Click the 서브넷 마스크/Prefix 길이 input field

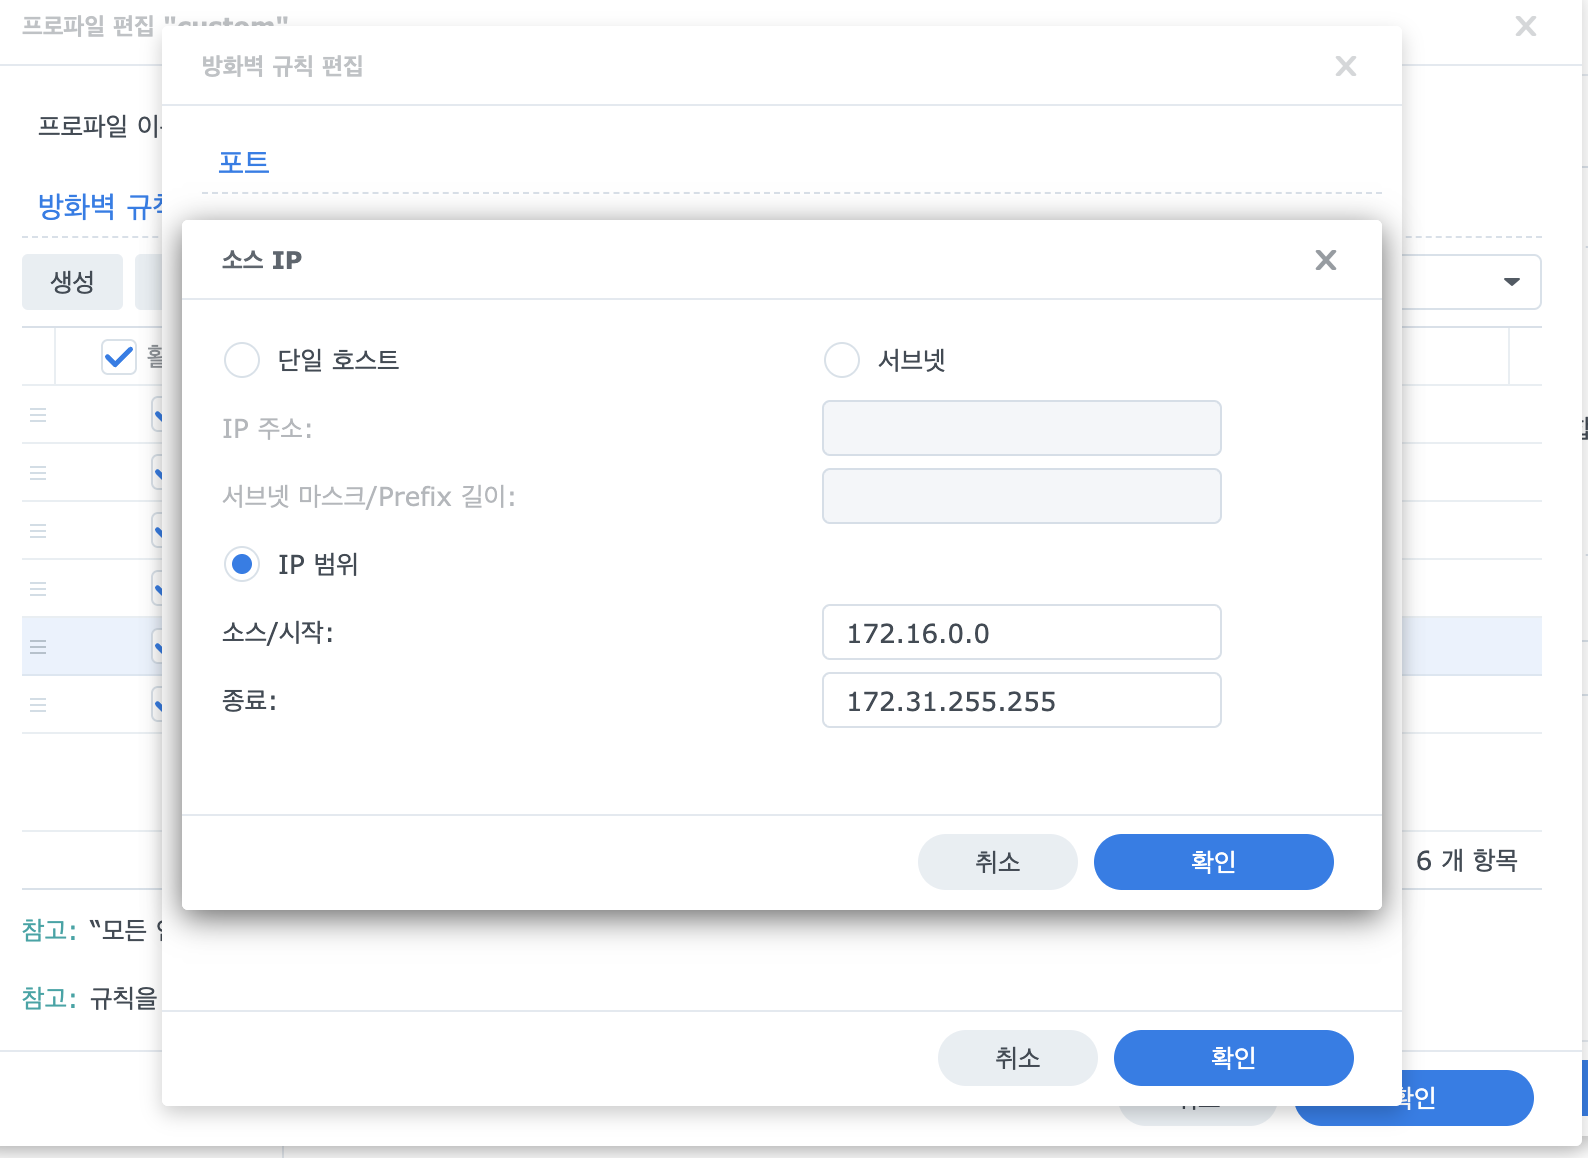tap(1021, 496)
